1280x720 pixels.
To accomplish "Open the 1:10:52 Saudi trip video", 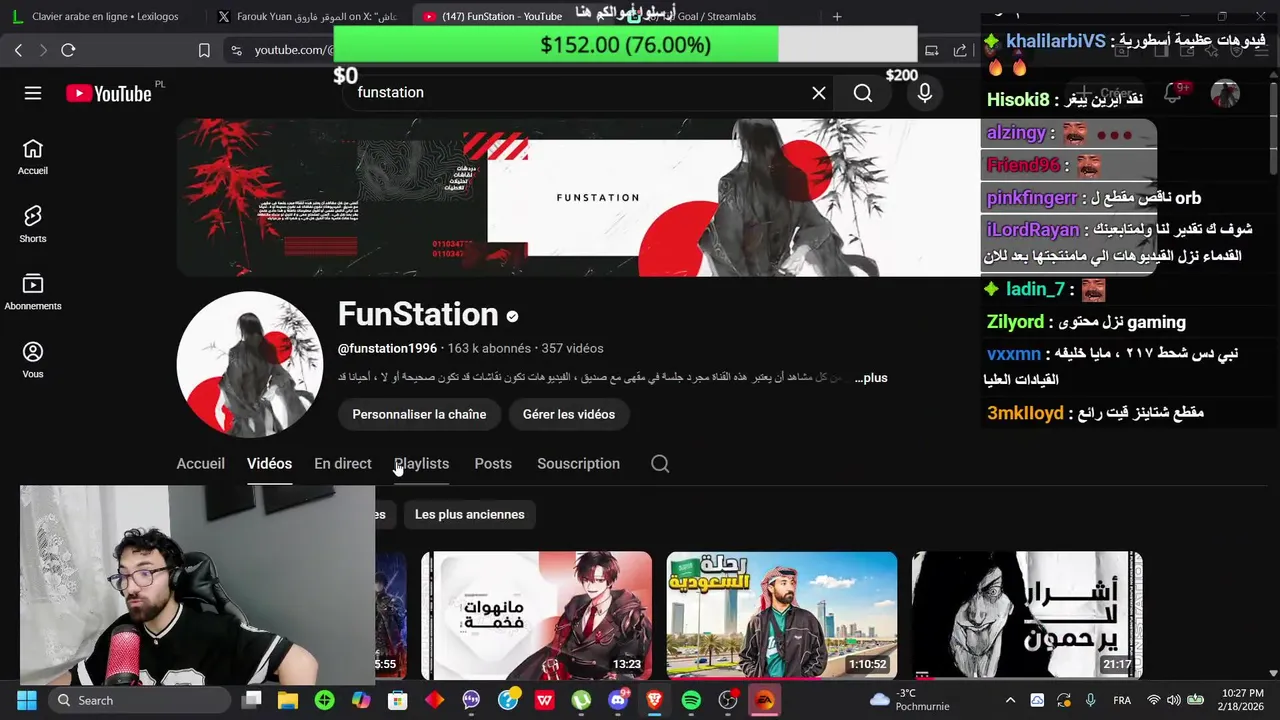I will pyautogui.click(x=782, y=615).
